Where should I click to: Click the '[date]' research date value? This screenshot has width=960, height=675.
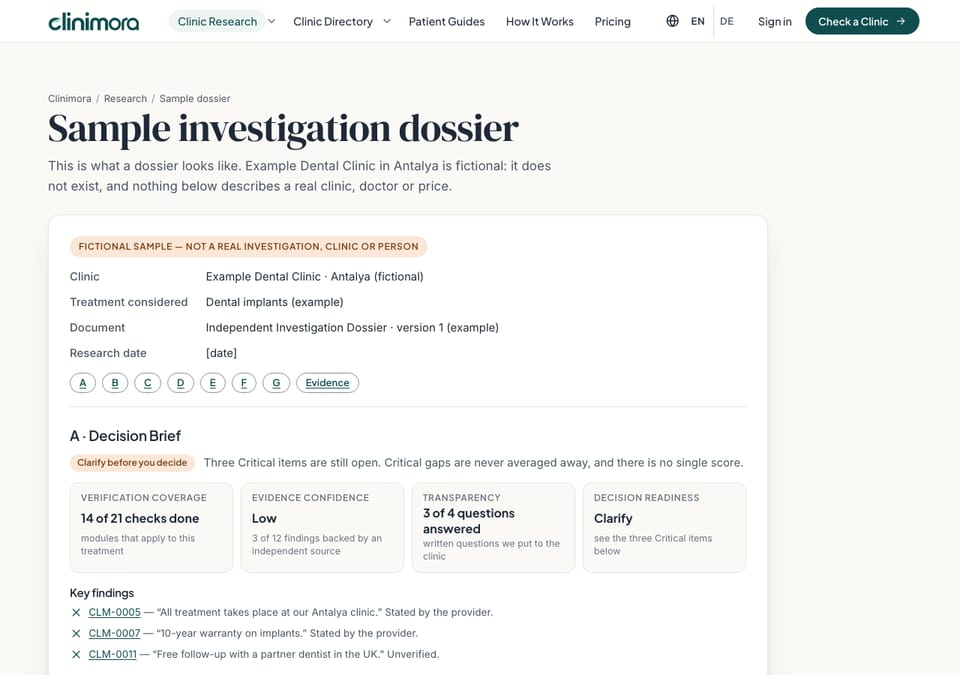(221, 353)
